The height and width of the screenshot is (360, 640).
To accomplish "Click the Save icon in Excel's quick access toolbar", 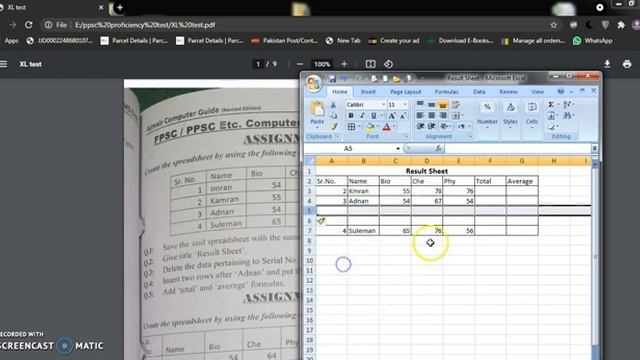I will point(332,78).
